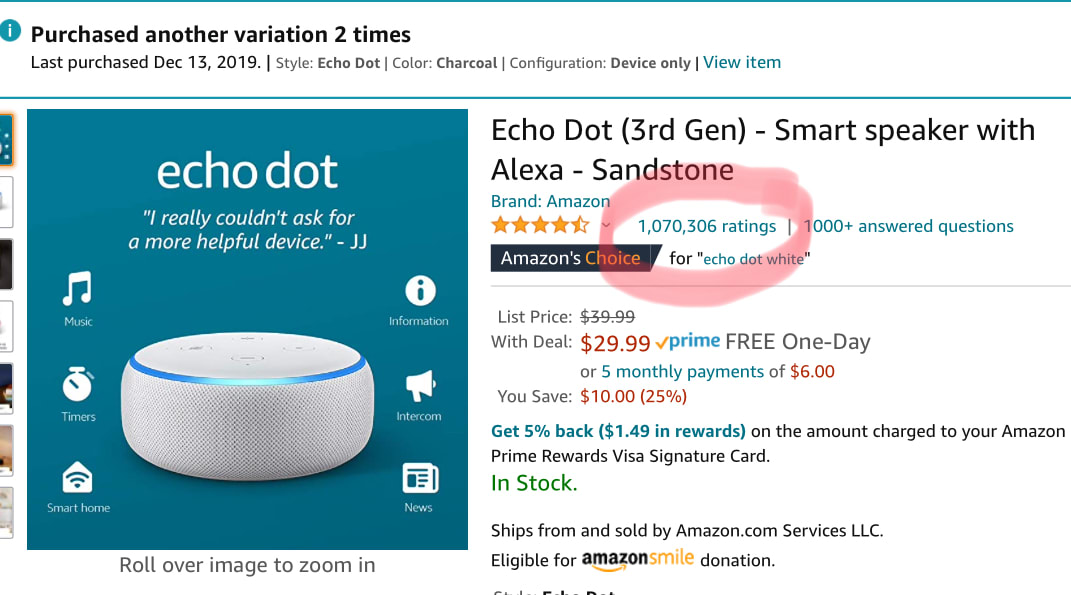The width and height of the screenshot is (1071, 595).
Task: Click the News newspaper icon
Action: pos(419,478)
